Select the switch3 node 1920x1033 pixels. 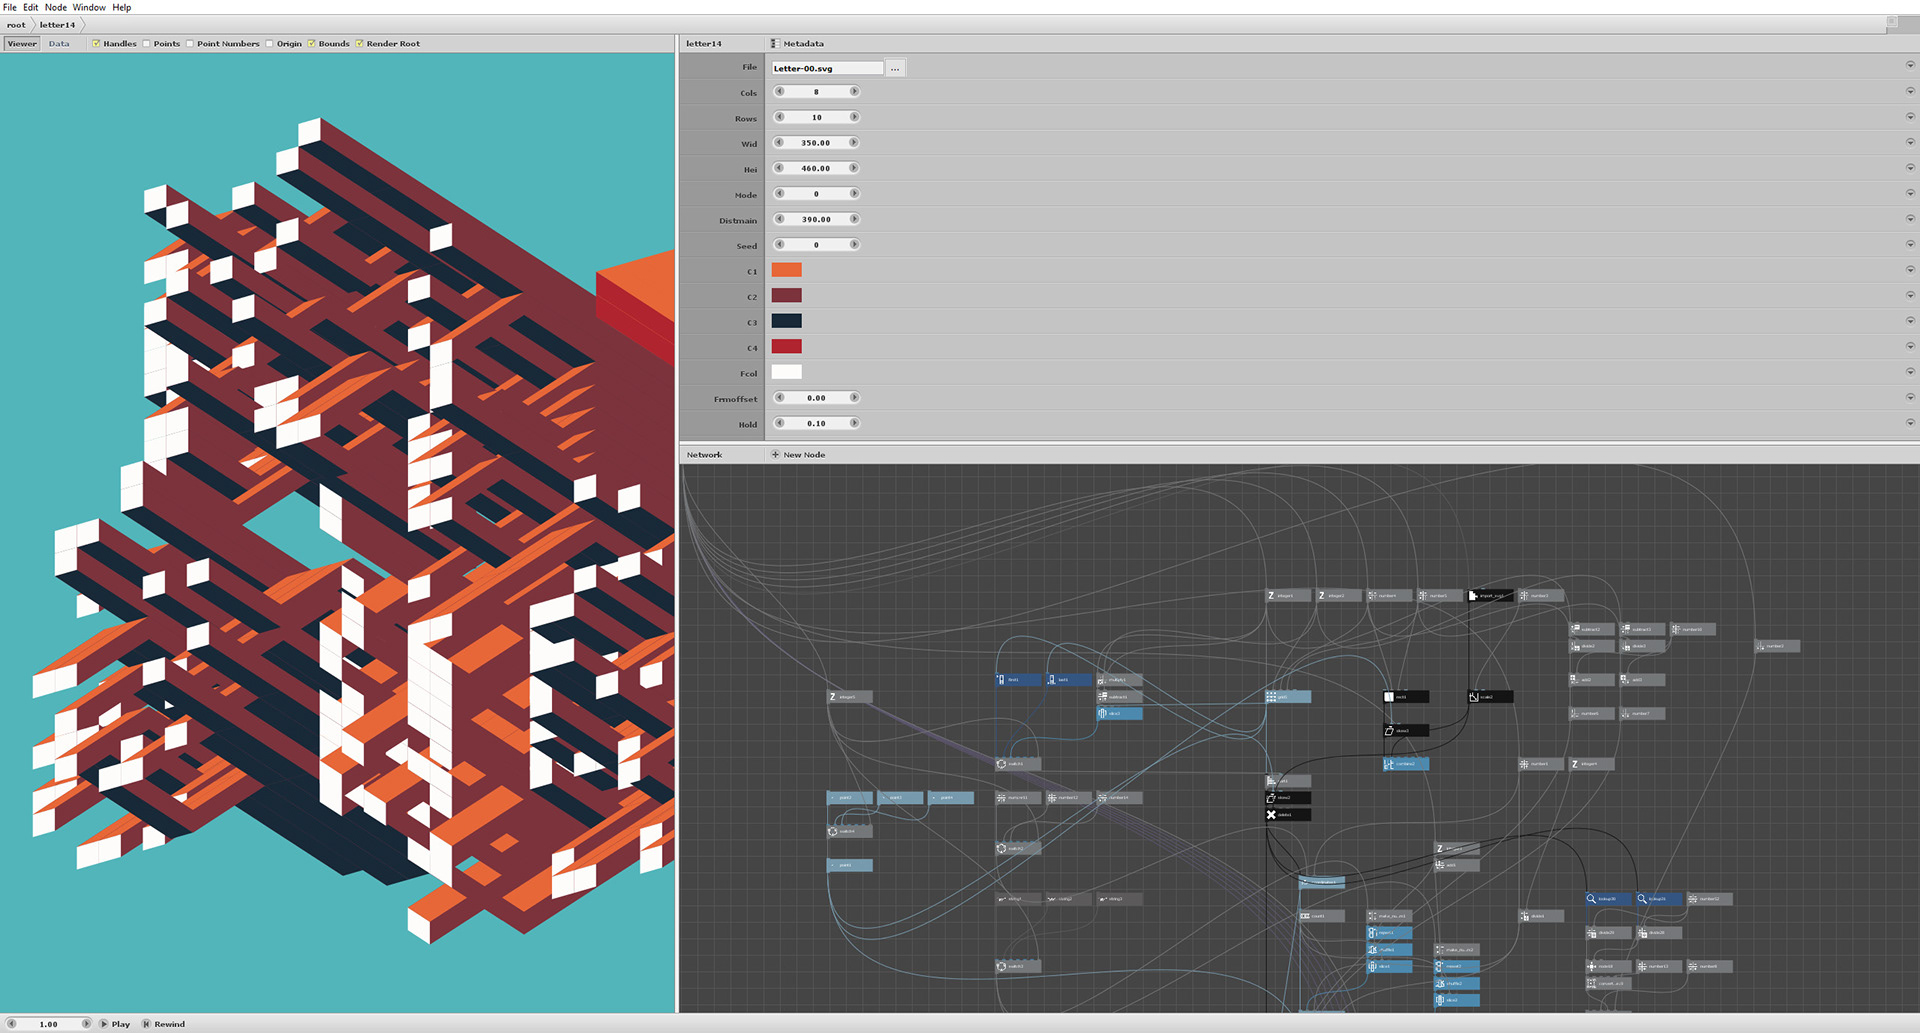[1018, 966]
